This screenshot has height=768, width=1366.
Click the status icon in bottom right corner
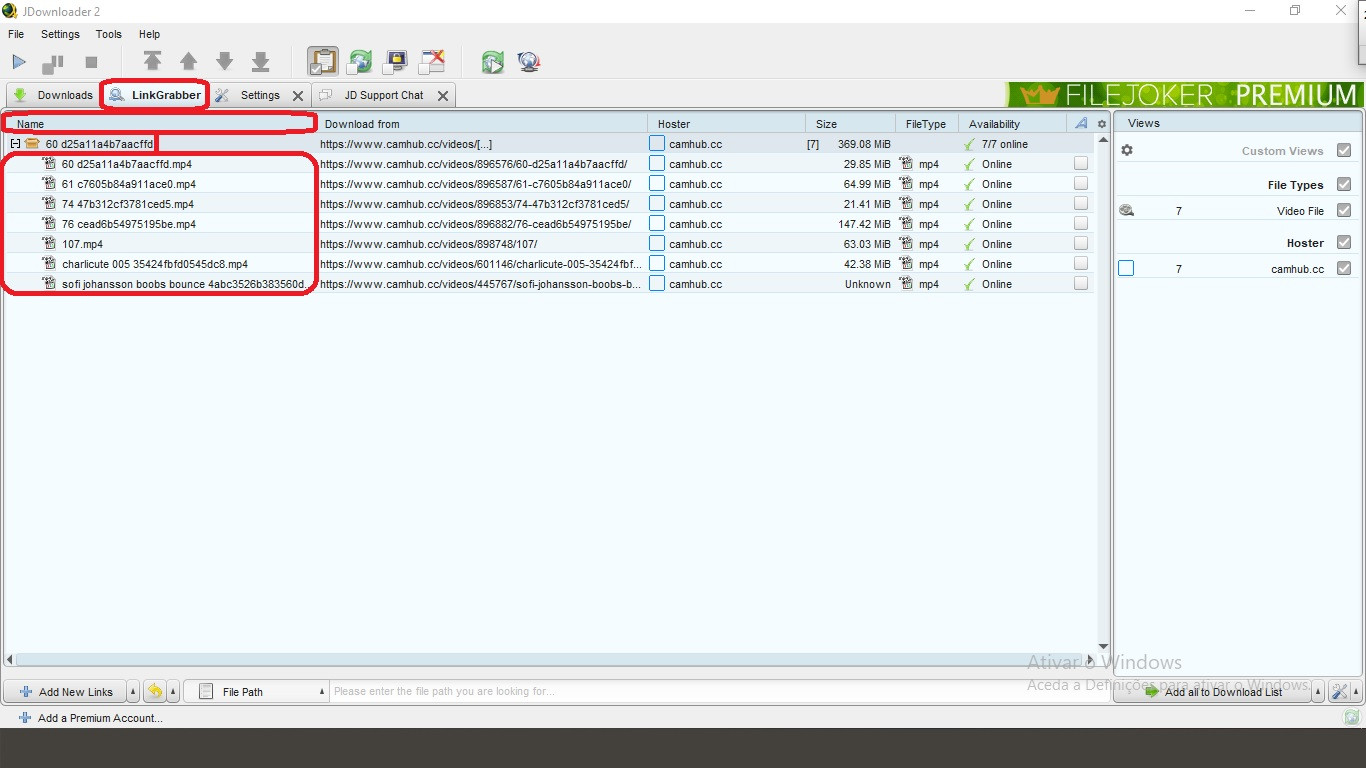[x=1352, y=717]
